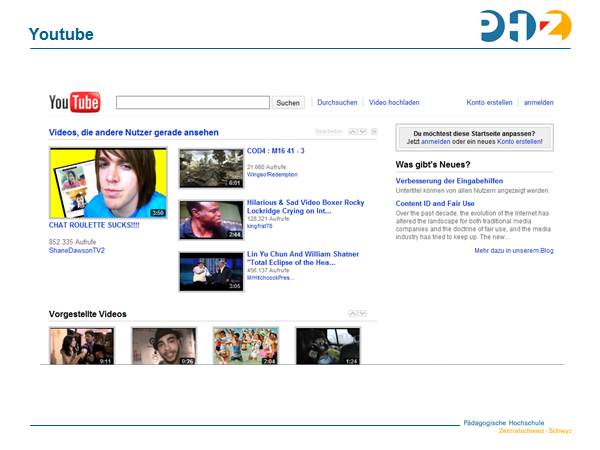Open 'Lin Yu Chun And William Shatner' title

click(303, 258)
